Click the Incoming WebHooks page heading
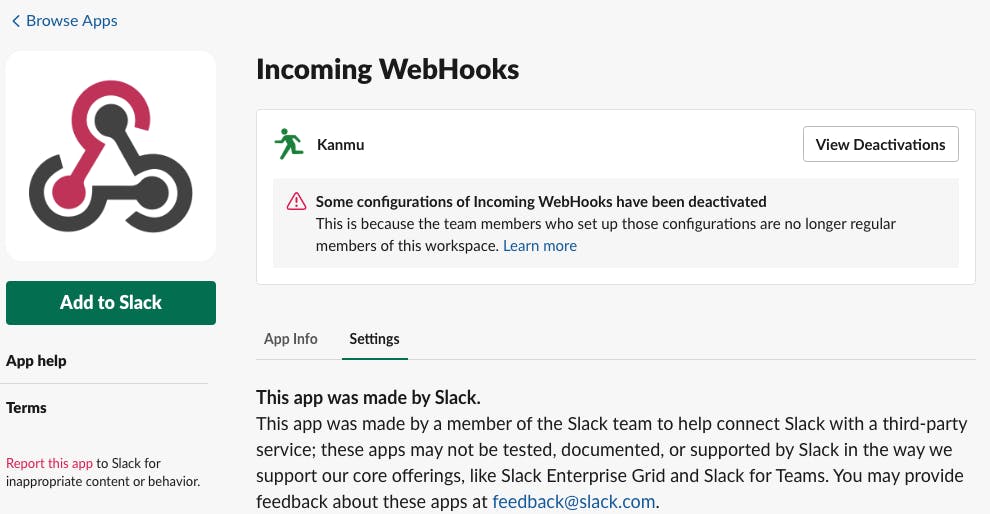Viewport: 990px width, 514px height. 387,69
